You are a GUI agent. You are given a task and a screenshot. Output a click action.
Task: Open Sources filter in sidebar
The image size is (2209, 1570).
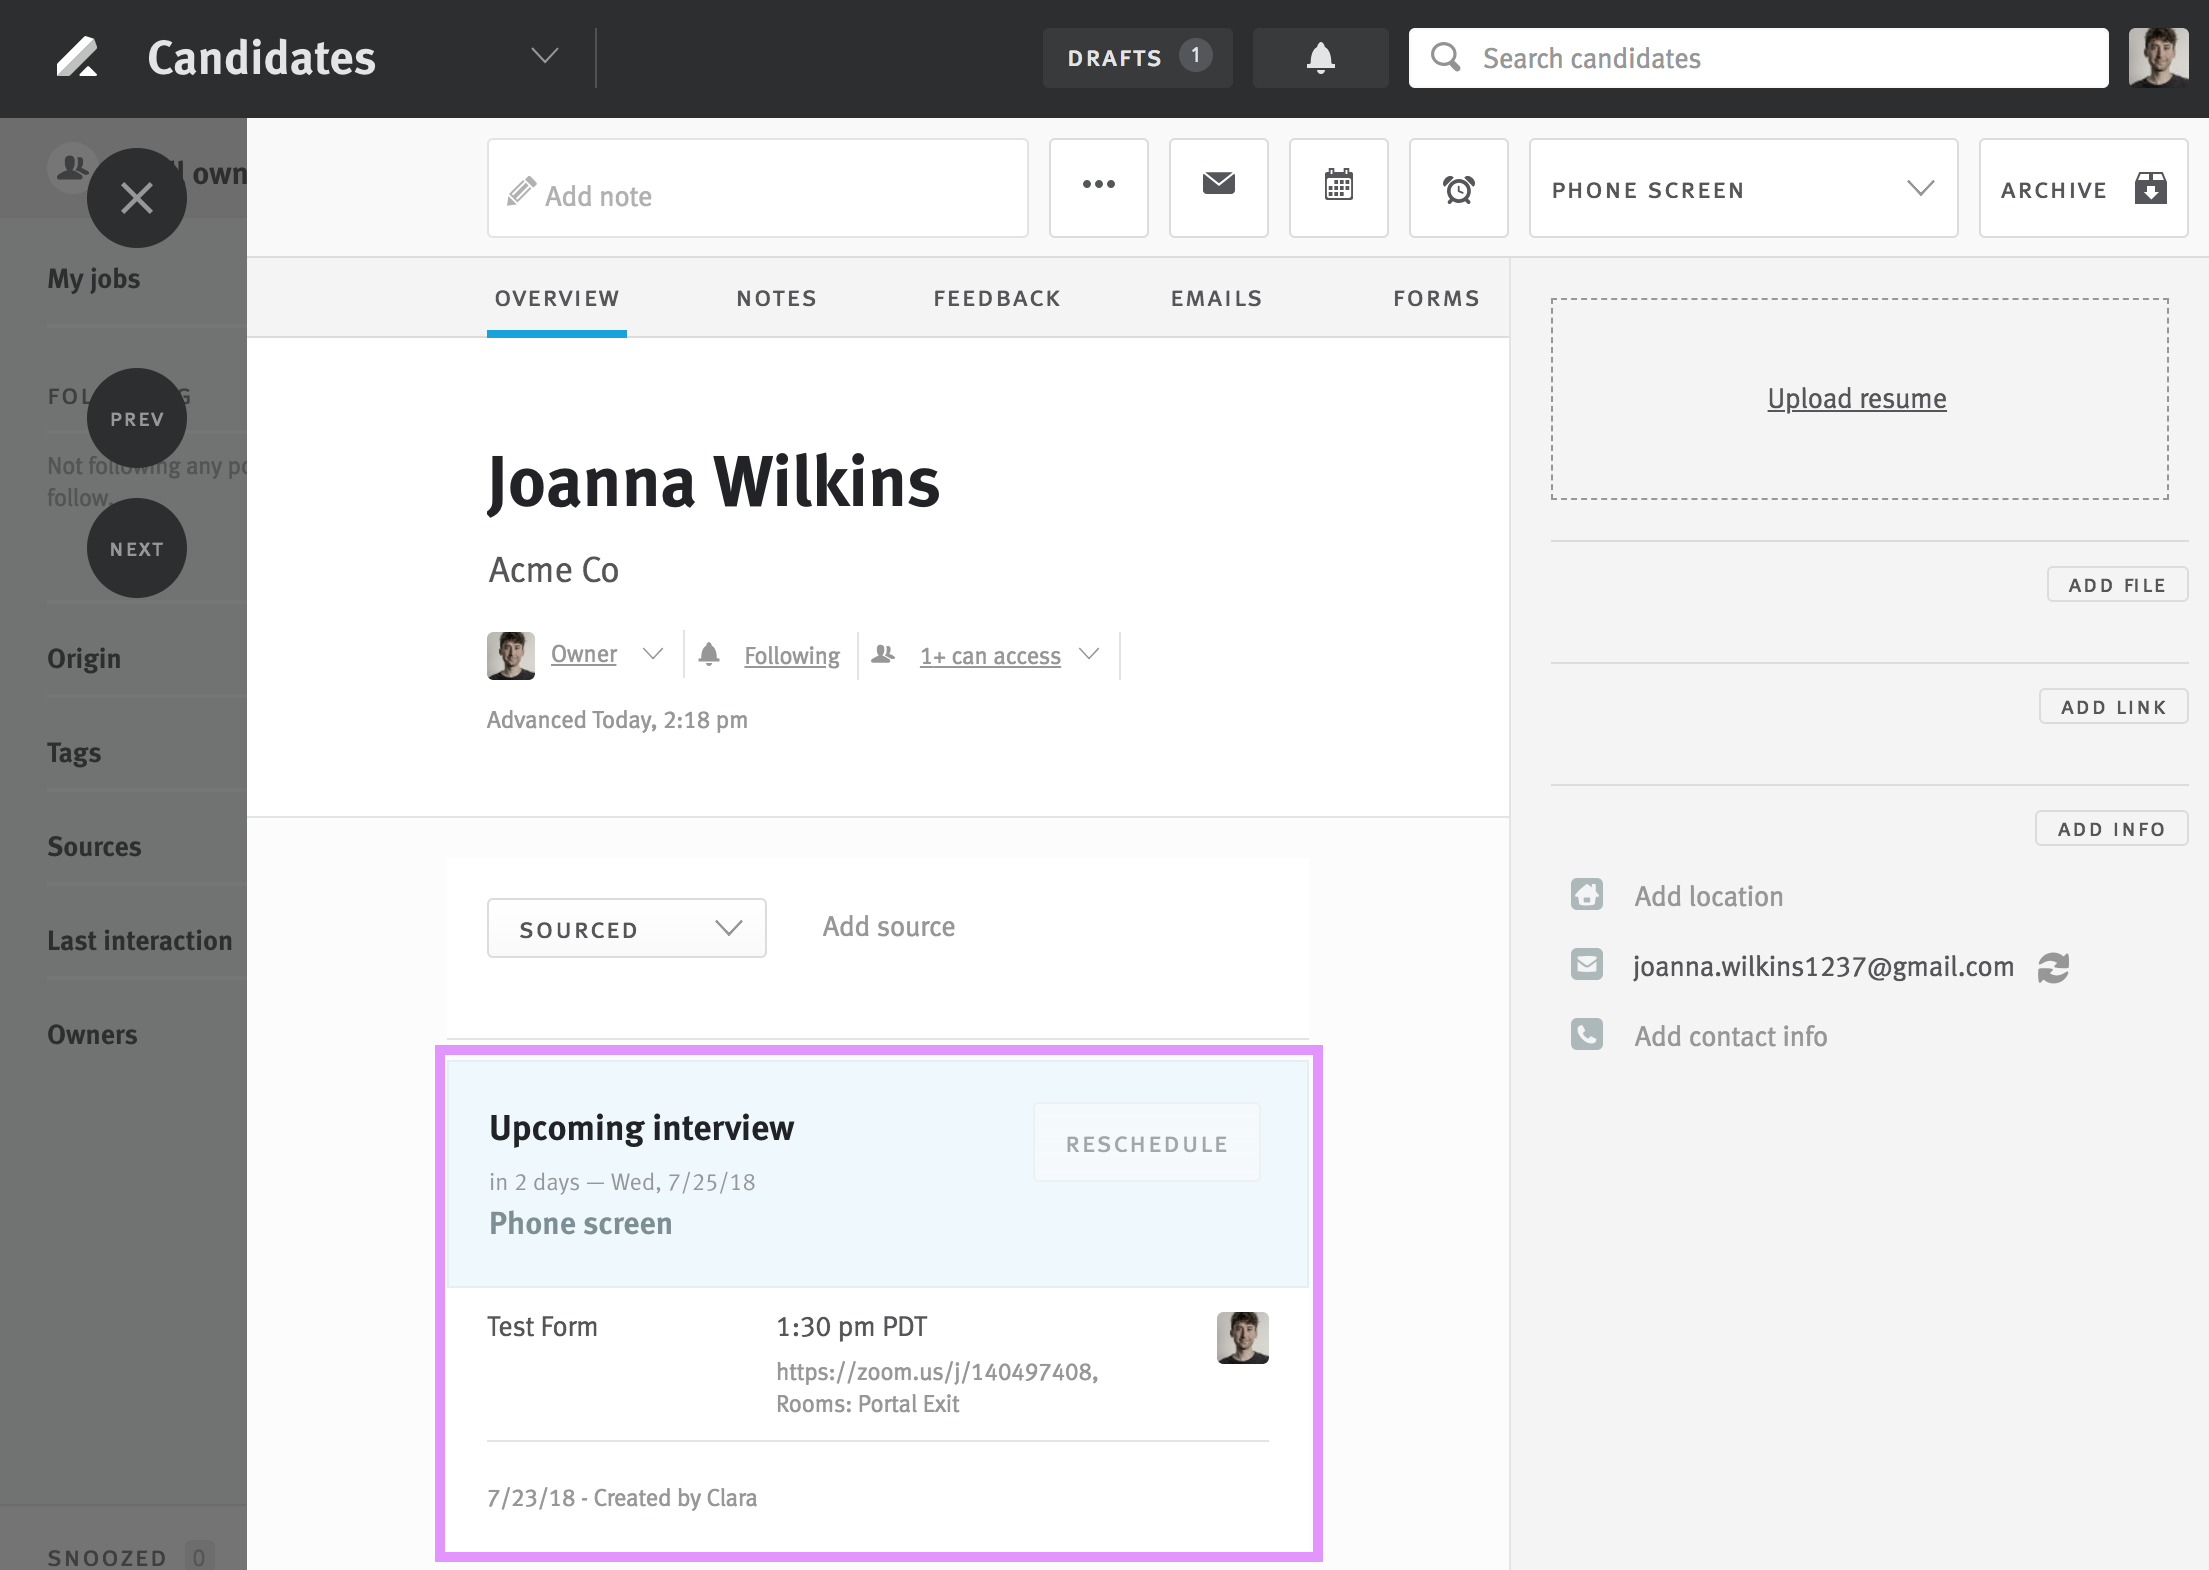coord(94,846)
